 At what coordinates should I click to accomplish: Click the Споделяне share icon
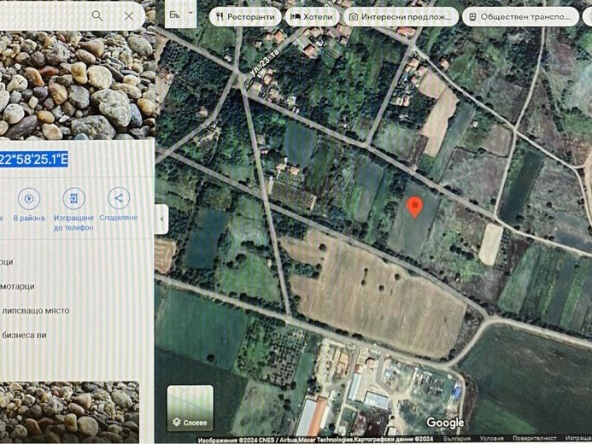coord(119,198)
